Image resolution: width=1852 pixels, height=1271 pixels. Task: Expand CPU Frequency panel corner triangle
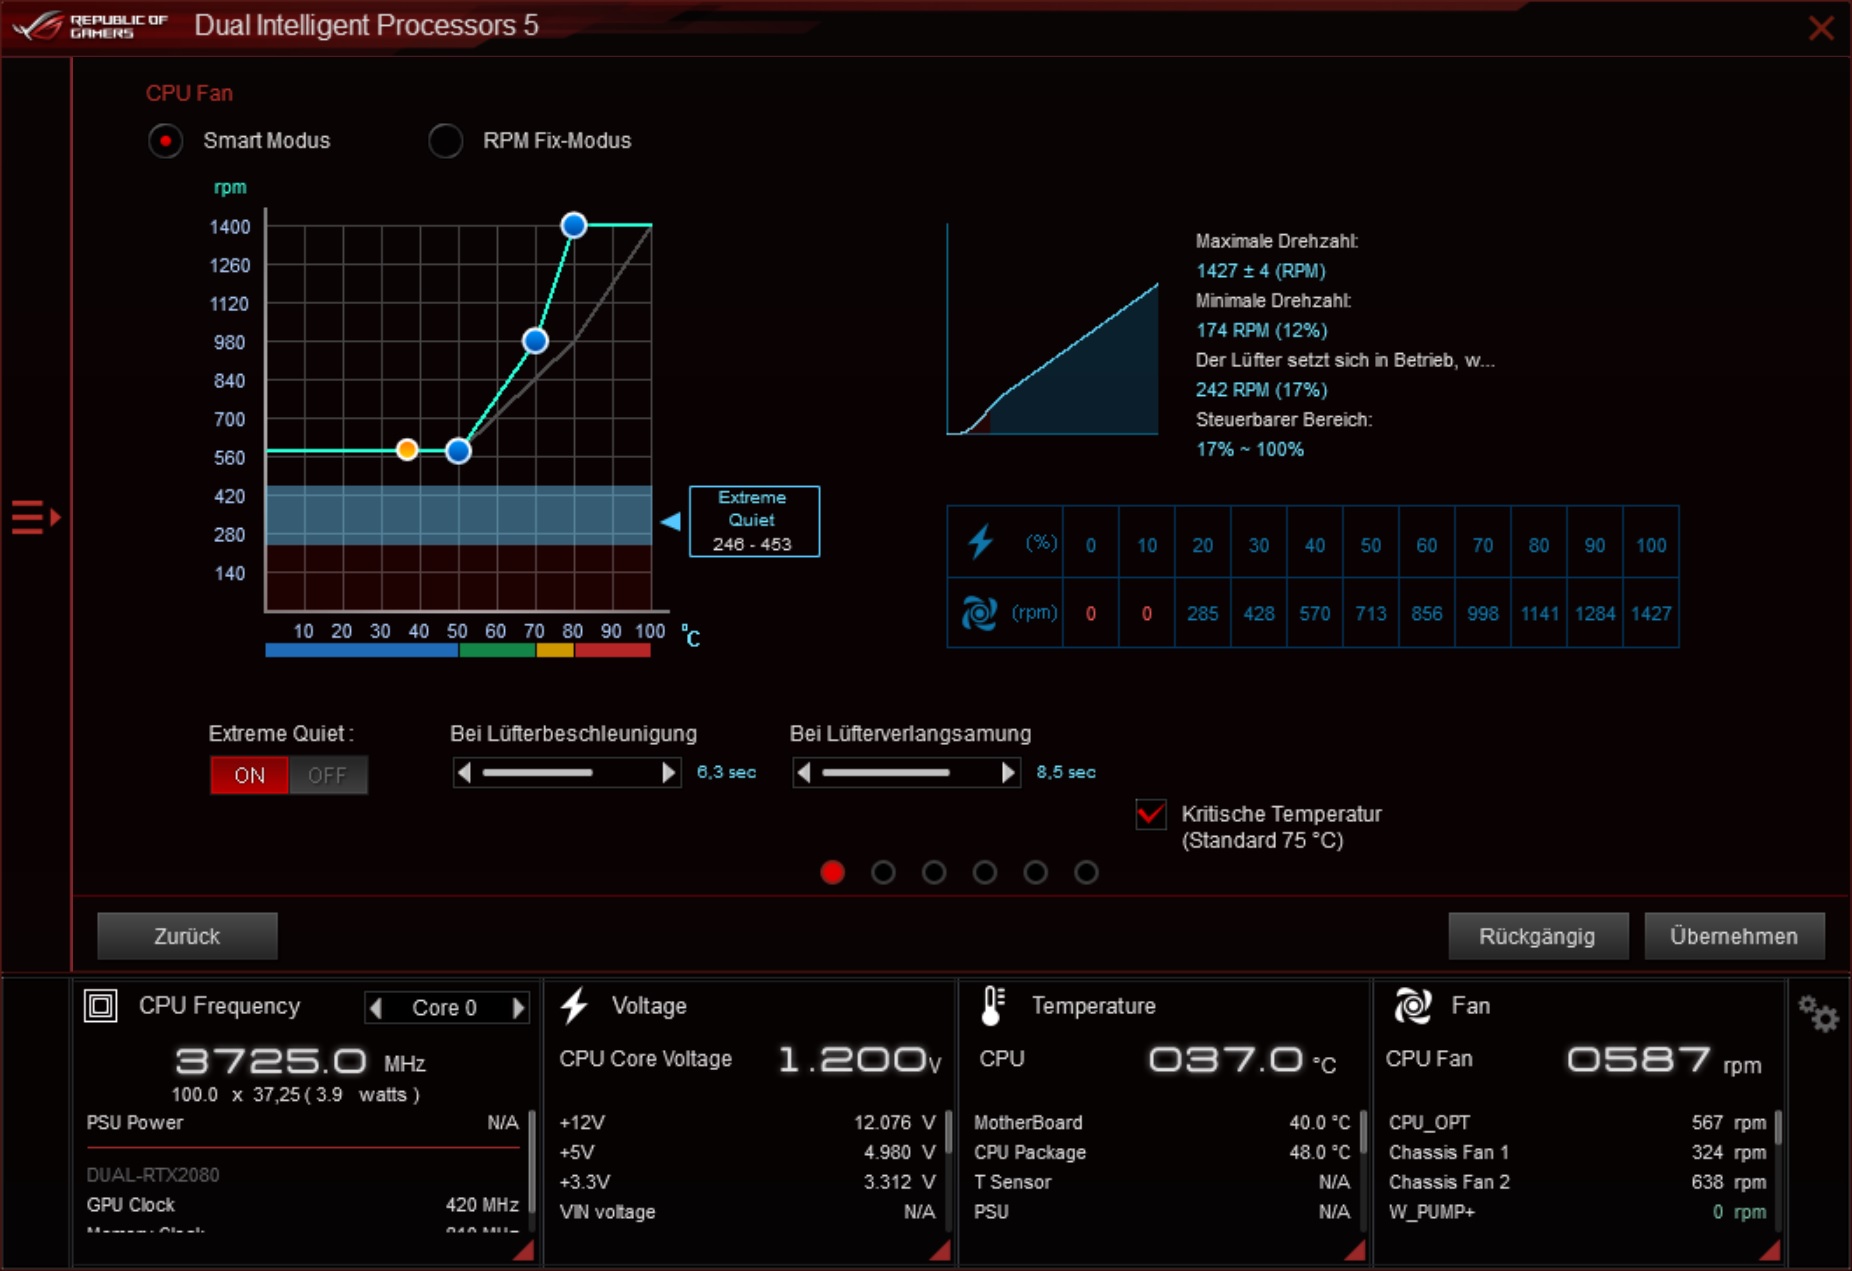click(524, 1251)
